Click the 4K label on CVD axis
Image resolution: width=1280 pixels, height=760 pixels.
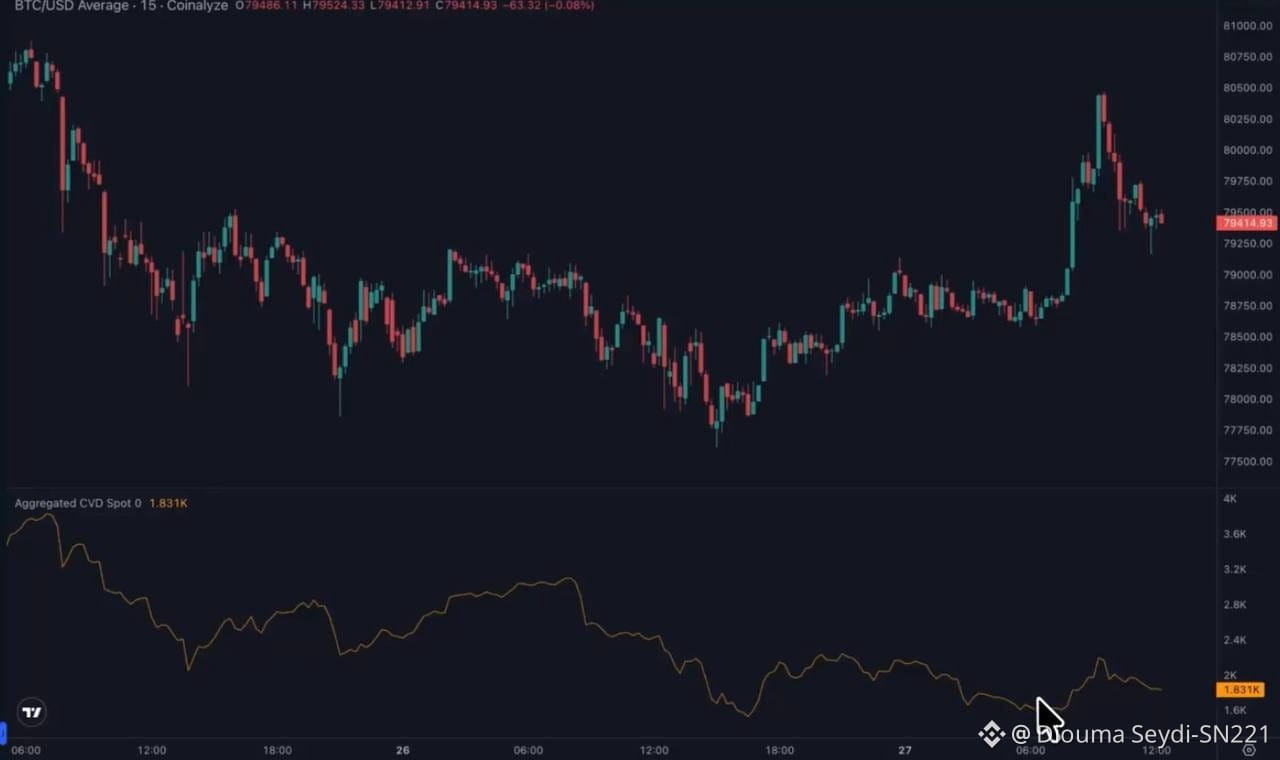[x=1230, y=498]
